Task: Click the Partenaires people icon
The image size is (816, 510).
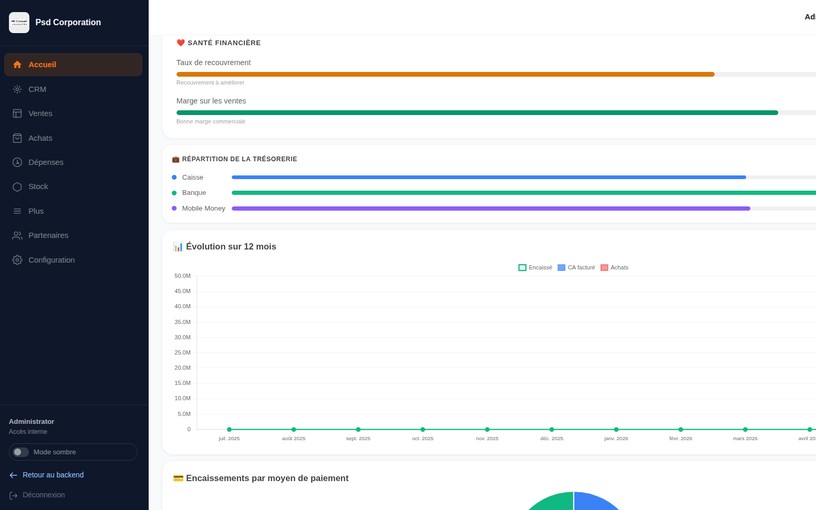Action: click(17, 235)
